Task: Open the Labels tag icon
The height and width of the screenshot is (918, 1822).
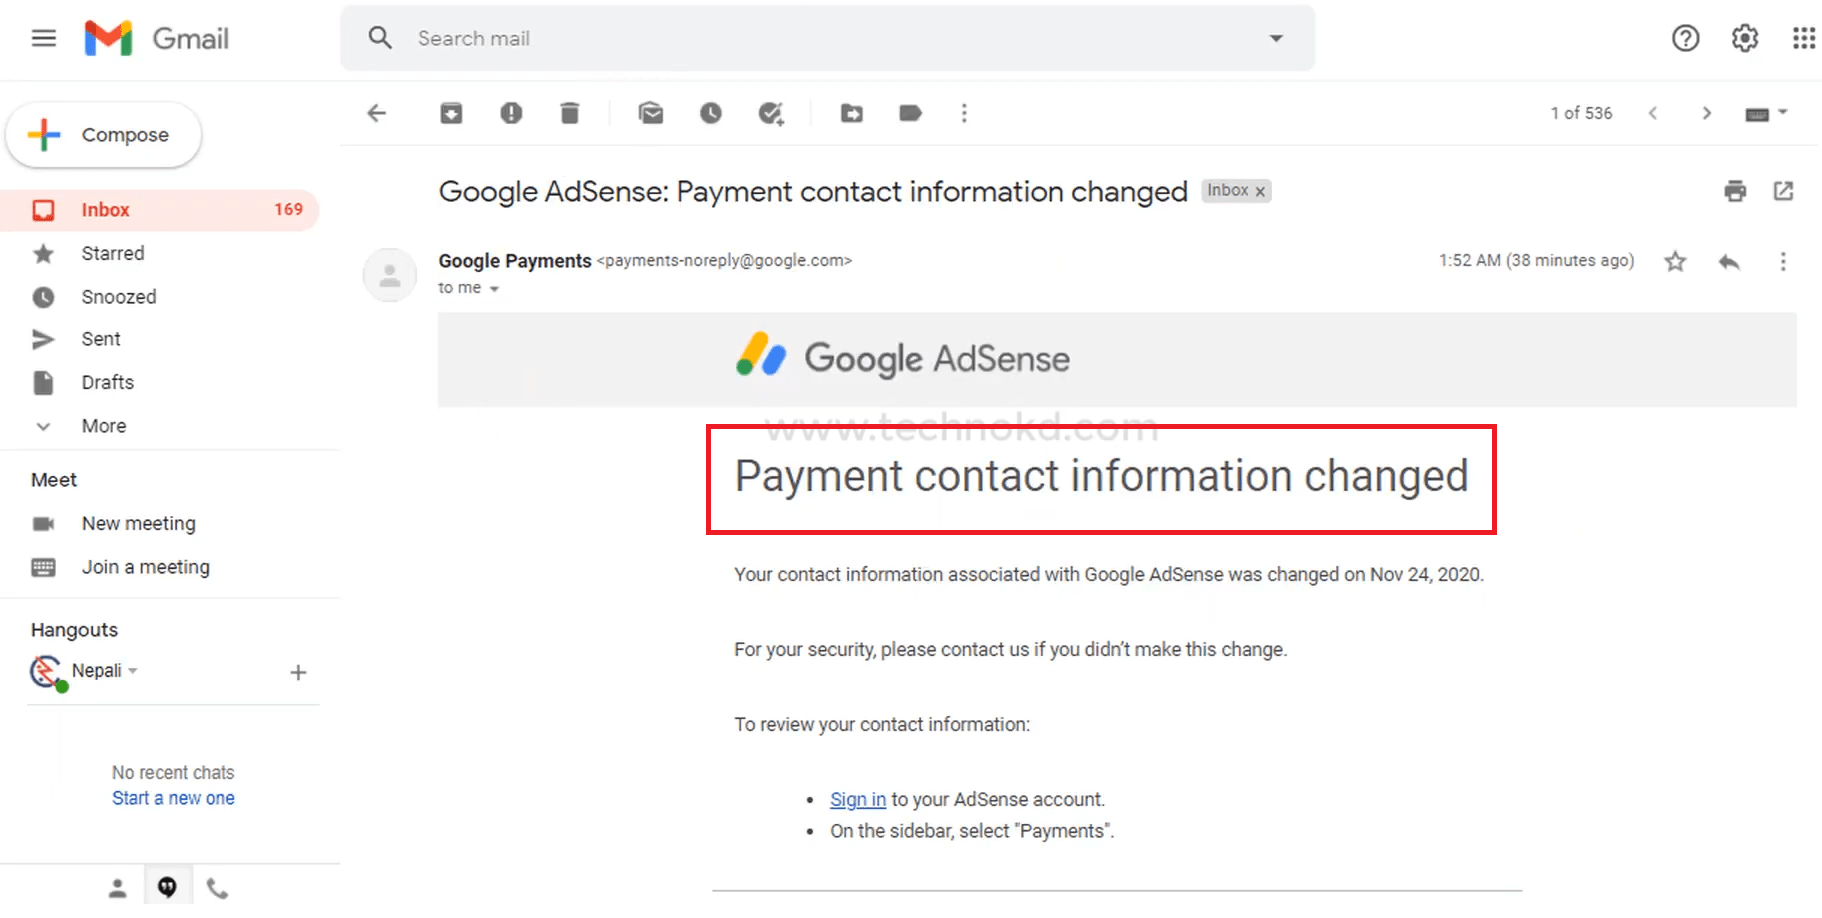Action: coord(910,113)
